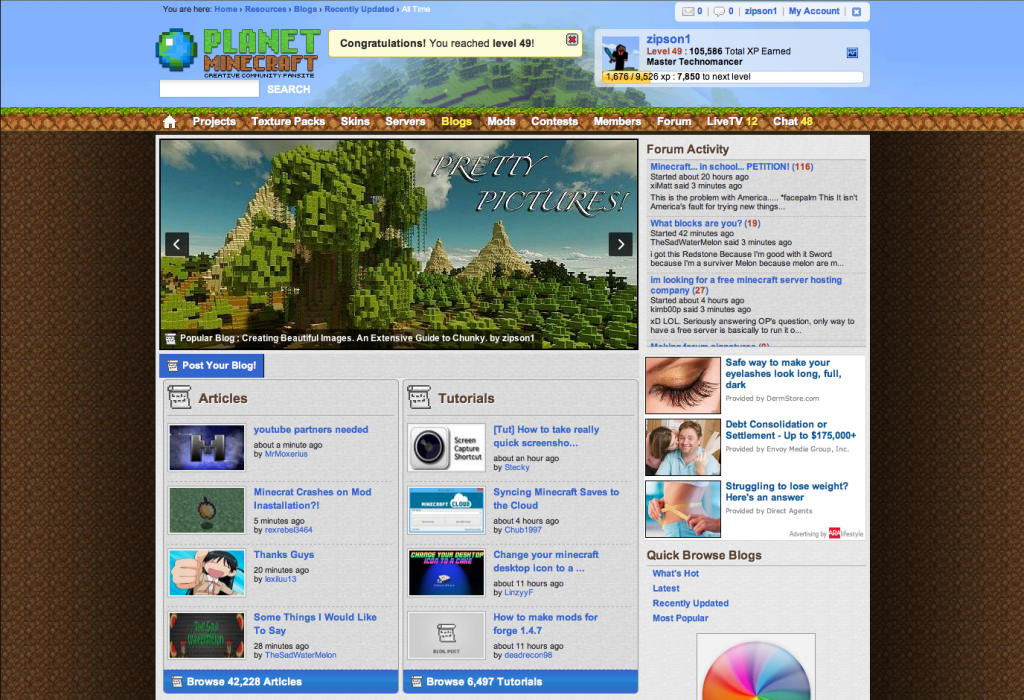Dismiss the level 49 congratulations notice
This screenshot has height=700, width=1024.
(x=572, y=40)
